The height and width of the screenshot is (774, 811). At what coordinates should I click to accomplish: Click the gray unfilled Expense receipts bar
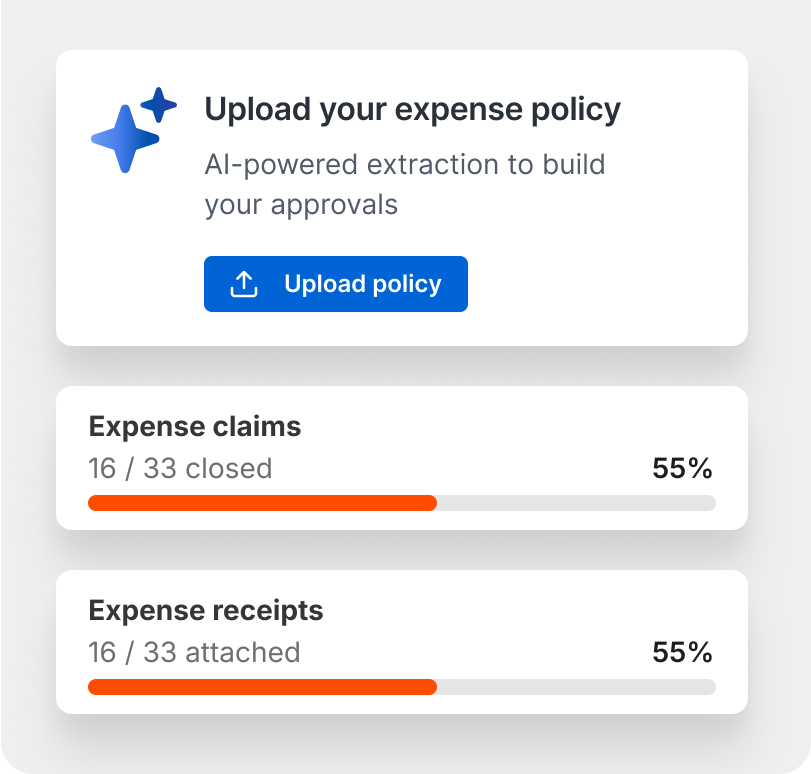coord(576,687)
